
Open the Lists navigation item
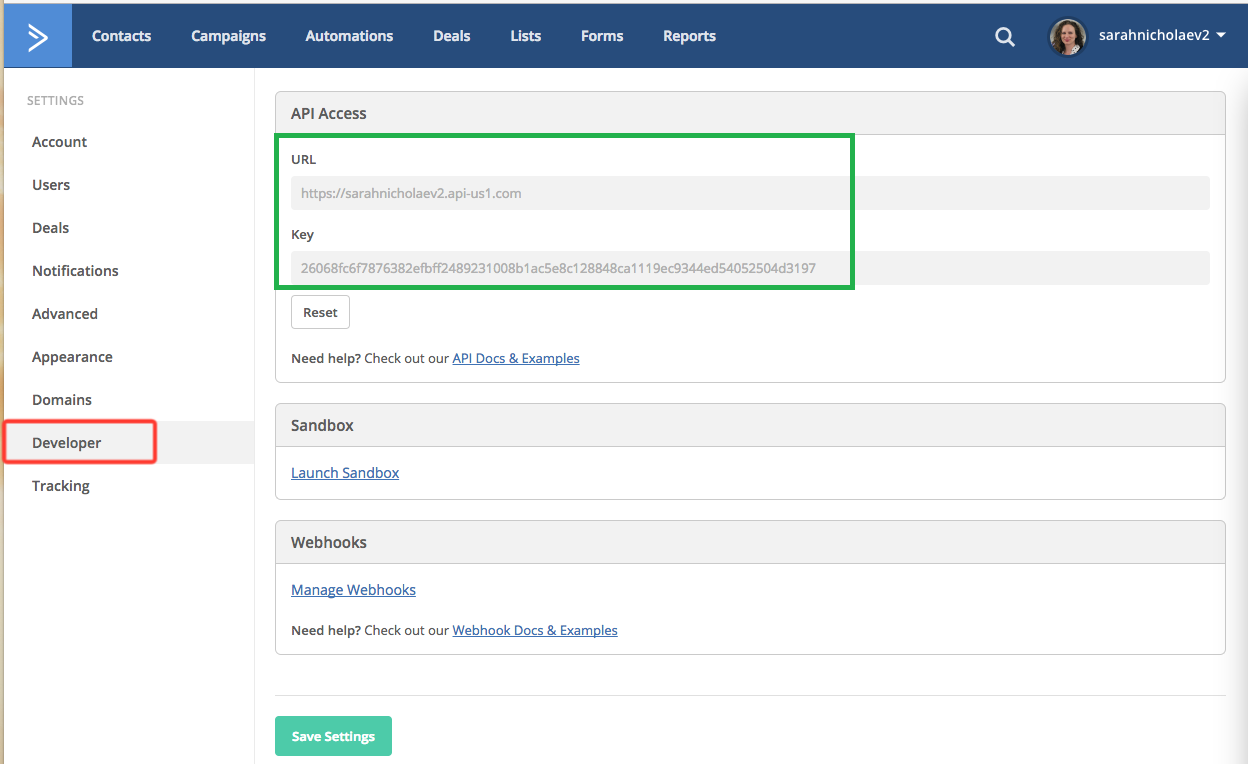[x=525, y=35]
